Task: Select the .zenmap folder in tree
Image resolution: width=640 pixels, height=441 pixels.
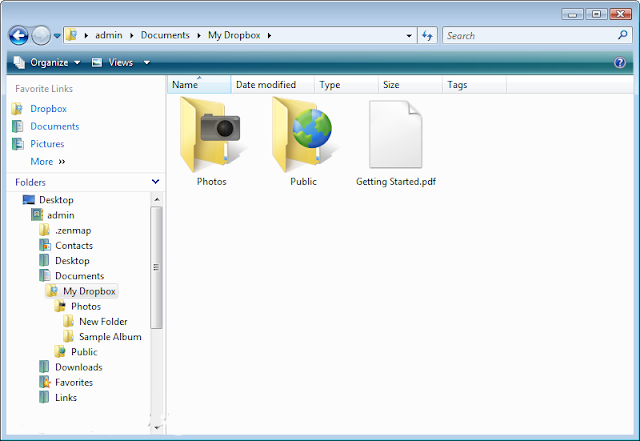Action: (73, 230)
